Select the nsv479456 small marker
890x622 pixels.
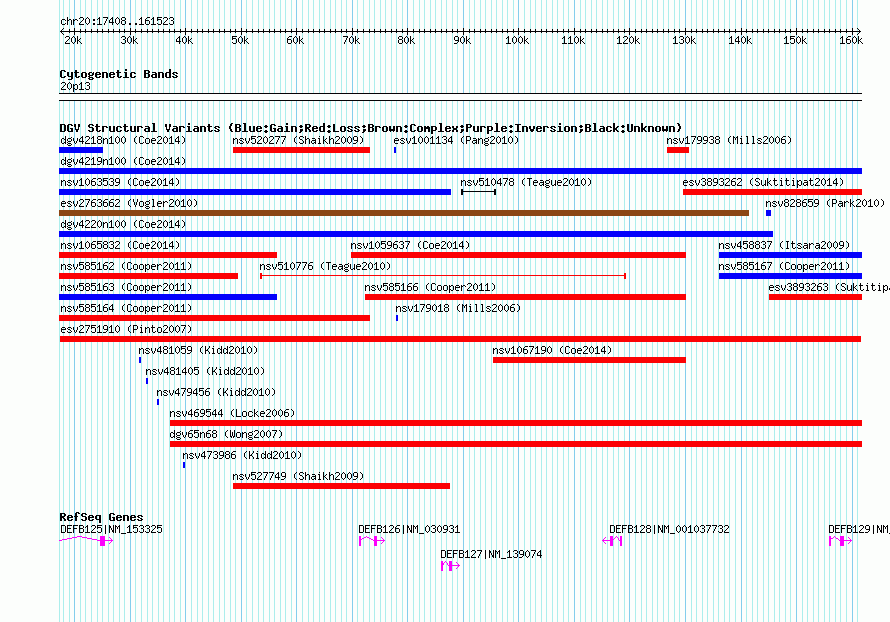(x=158, y=402)
